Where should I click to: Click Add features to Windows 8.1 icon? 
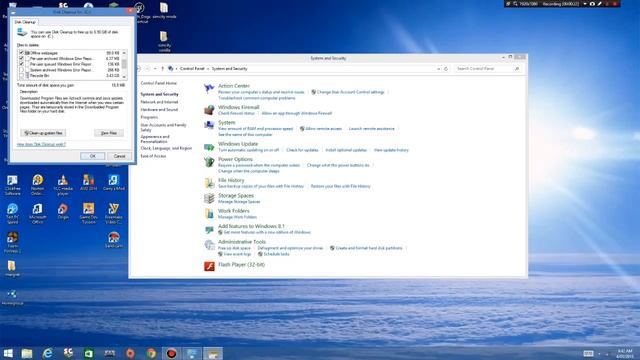coord(209,229)
